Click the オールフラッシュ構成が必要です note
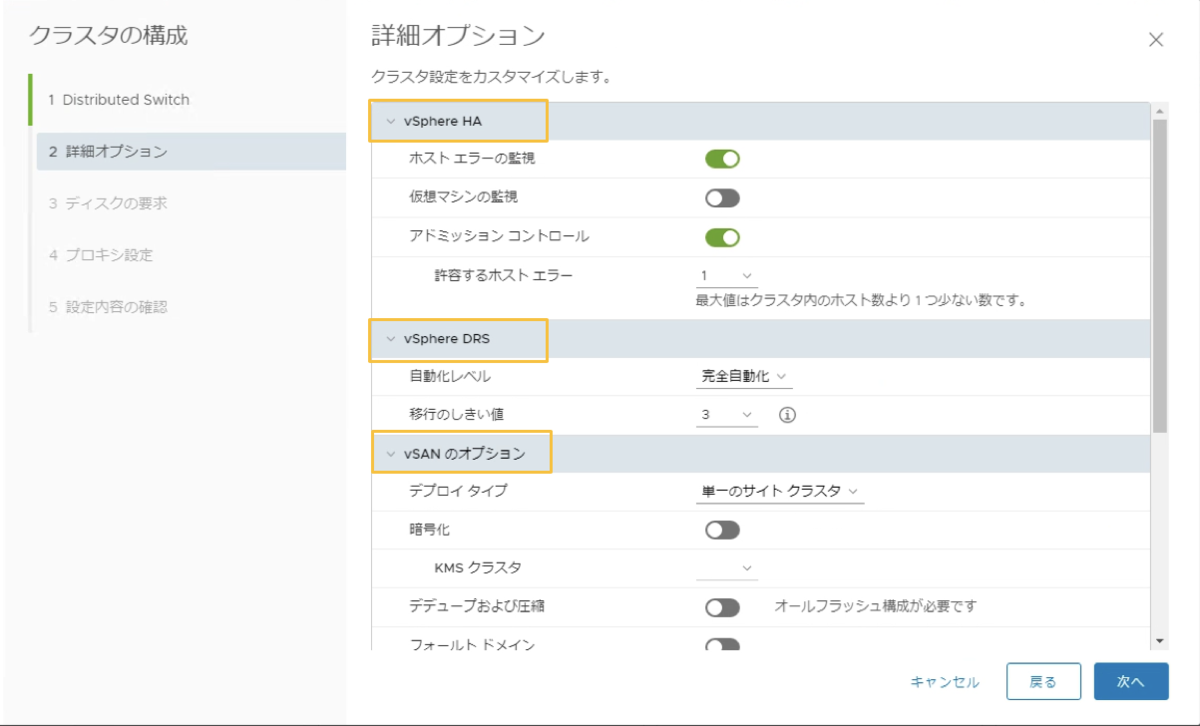 click(x=875, y=606)
